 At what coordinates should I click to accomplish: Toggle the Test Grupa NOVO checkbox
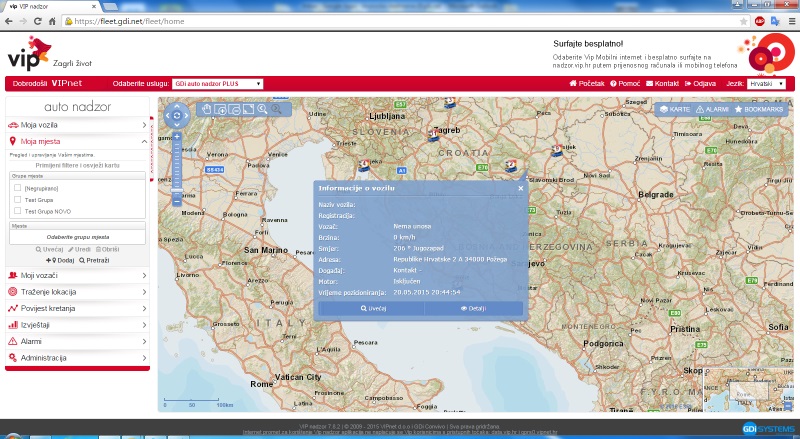coord(17,211)
